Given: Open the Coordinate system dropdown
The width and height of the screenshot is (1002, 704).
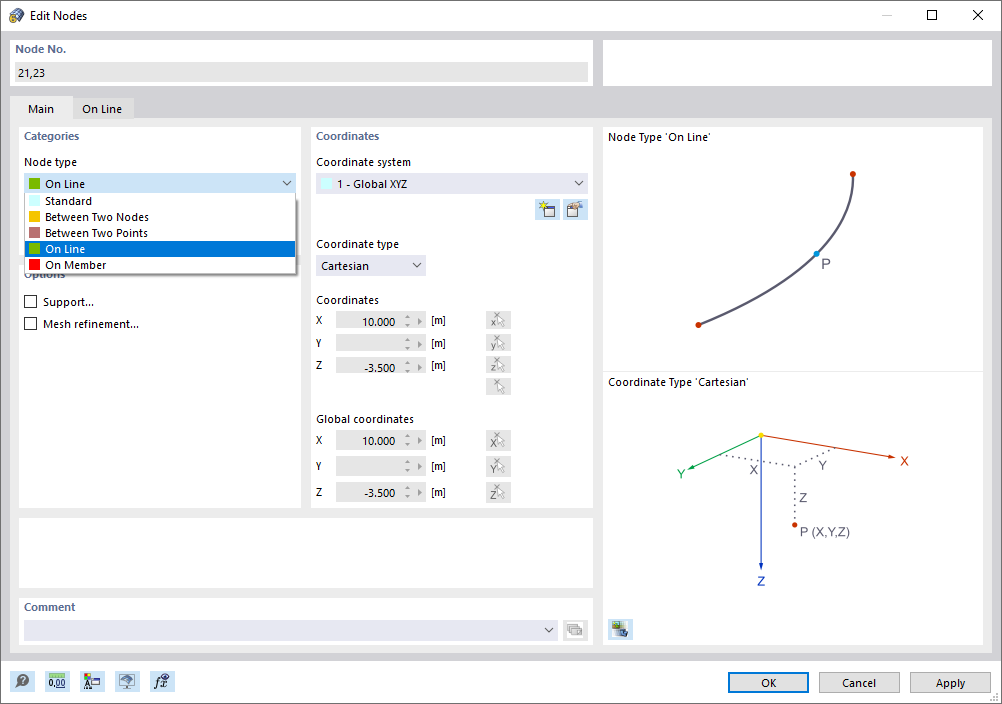Looking at the screenshot, I should click(x=452, y=183).
